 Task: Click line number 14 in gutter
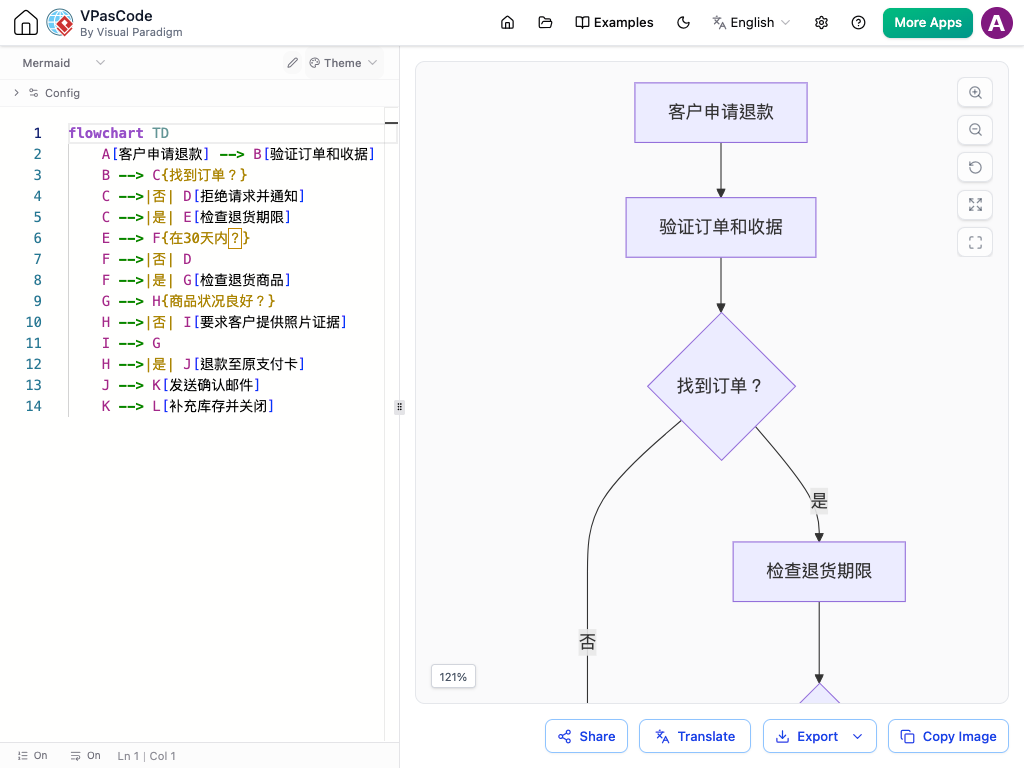[33, 406]
